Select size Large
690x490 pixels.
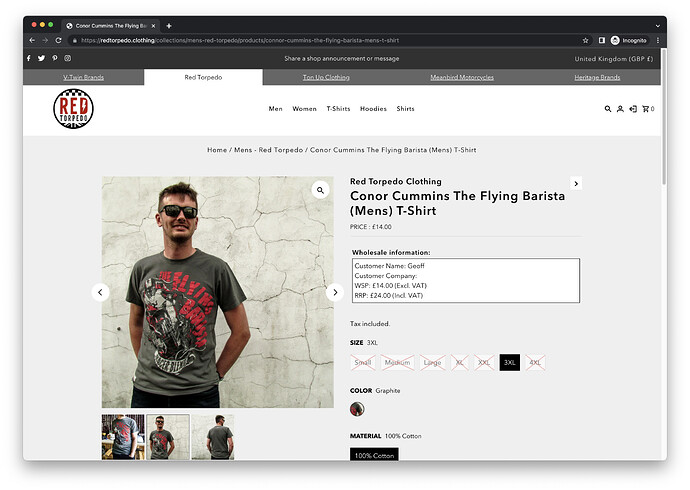[432, 362]
